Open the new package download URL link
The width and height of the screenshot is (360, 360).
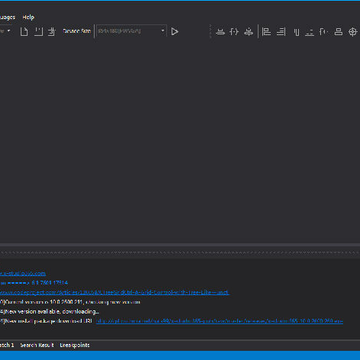coord(220,321)
